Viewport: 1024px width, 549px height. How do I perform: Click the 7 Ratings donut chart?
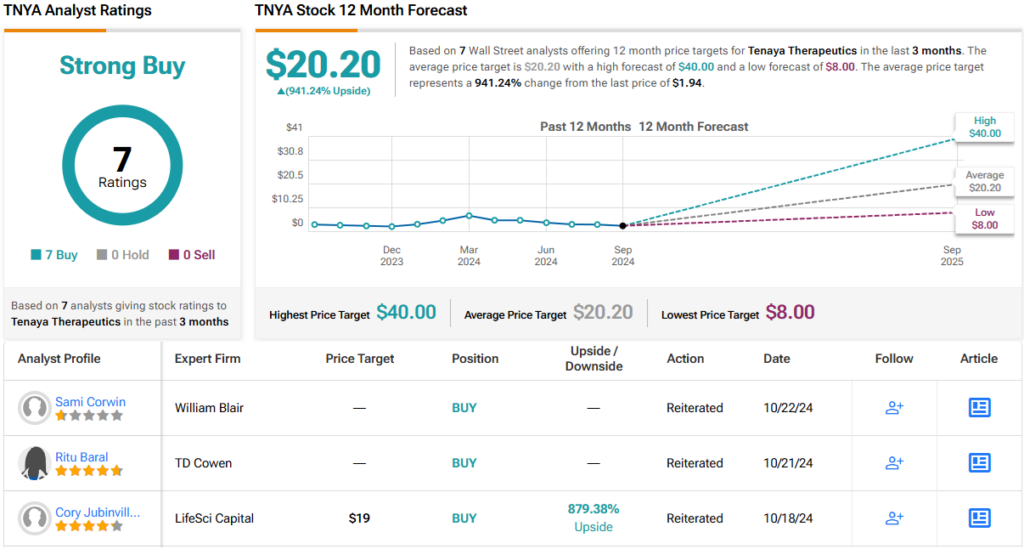pyautogui.click(x=122, y=166)
